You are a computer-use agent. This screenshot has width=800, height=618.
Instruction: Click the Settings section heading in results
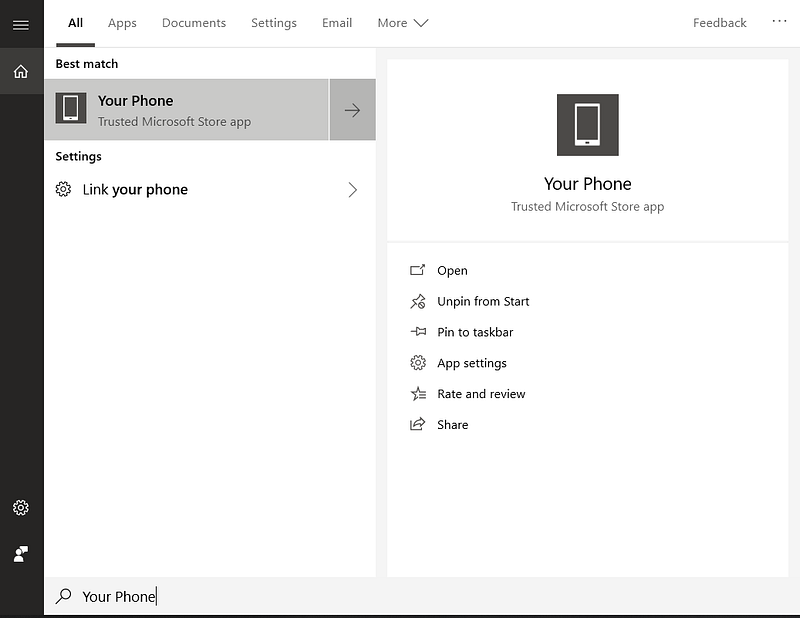pos(78,156)
